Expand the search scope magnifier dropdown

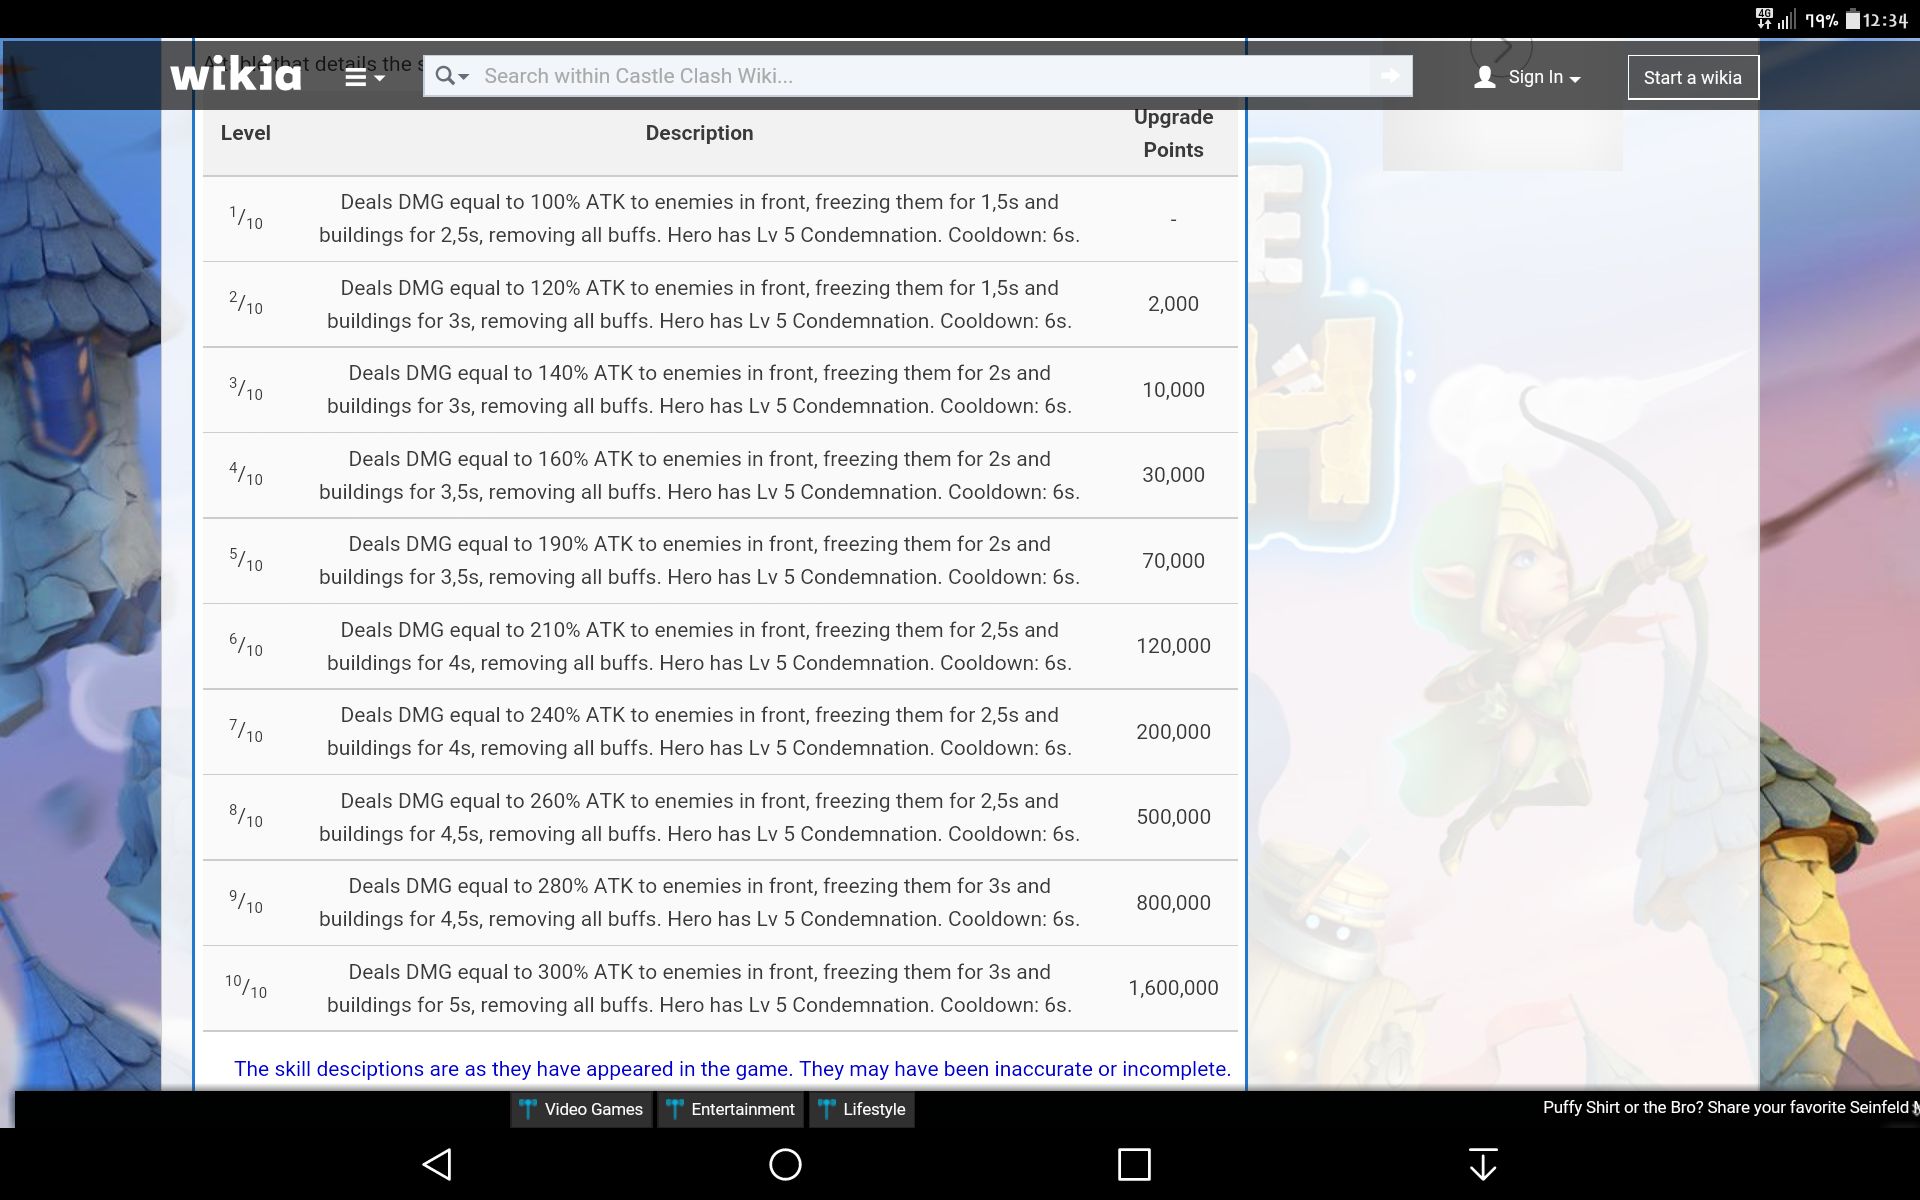point(451,76)
